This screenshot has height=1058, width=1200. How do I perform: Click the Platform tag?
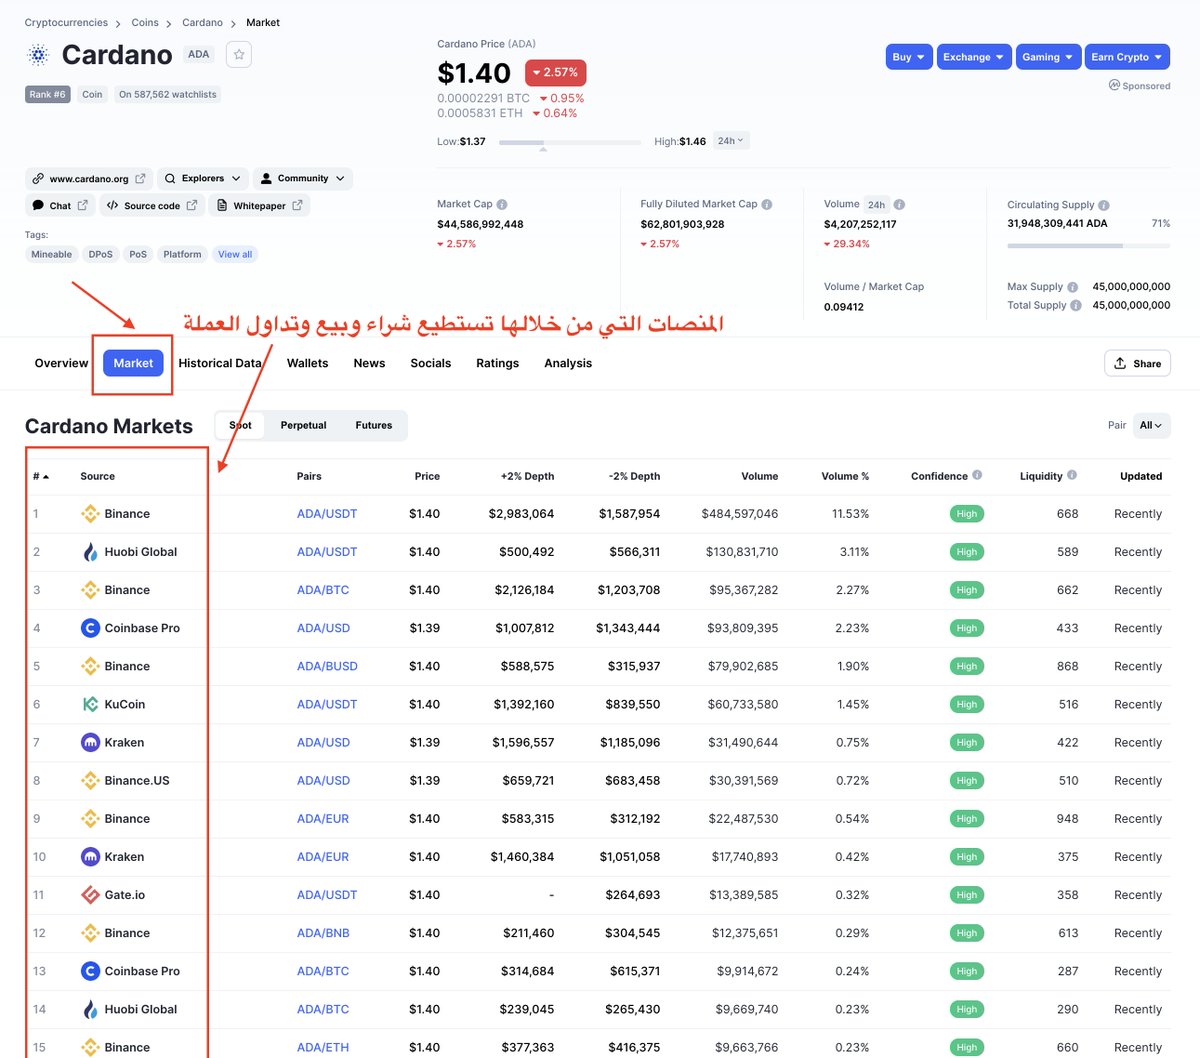tap(182, 254)
